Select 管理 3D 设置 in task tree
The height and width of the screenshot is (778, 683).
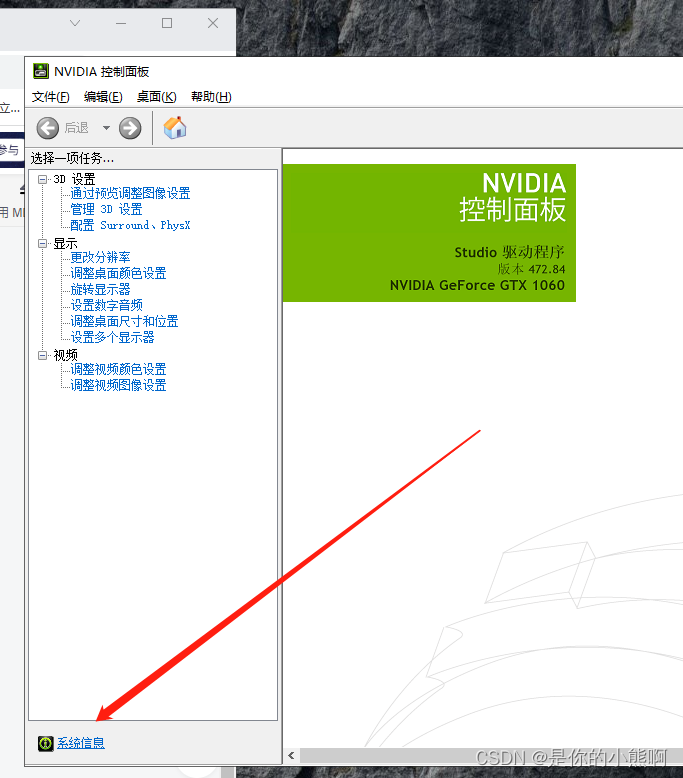click(106, 209)
